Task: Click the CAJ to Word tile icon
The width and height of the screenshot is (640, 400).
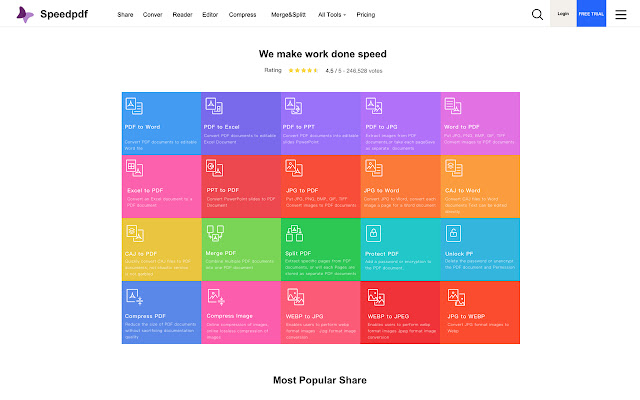Action: (453, 168)
